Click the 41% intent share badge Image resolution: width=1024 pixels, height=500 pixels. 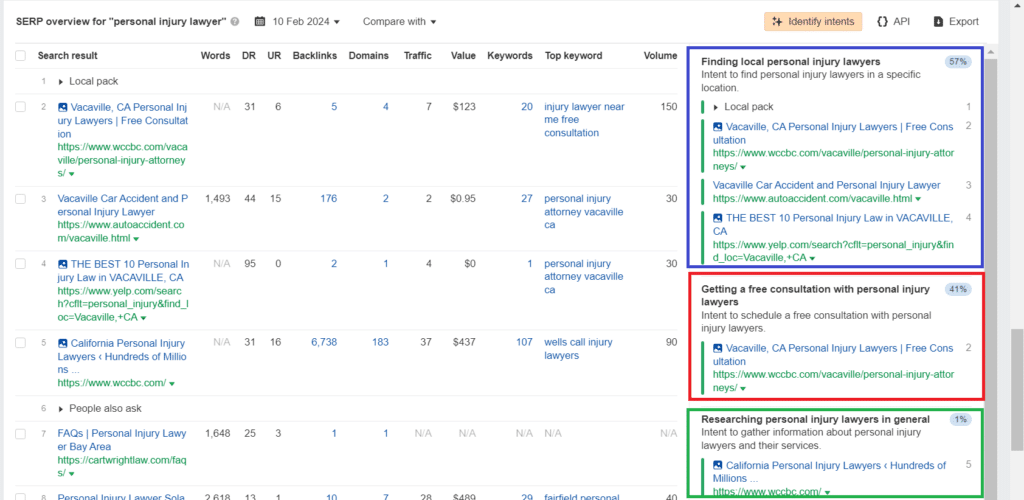[958, 289]
